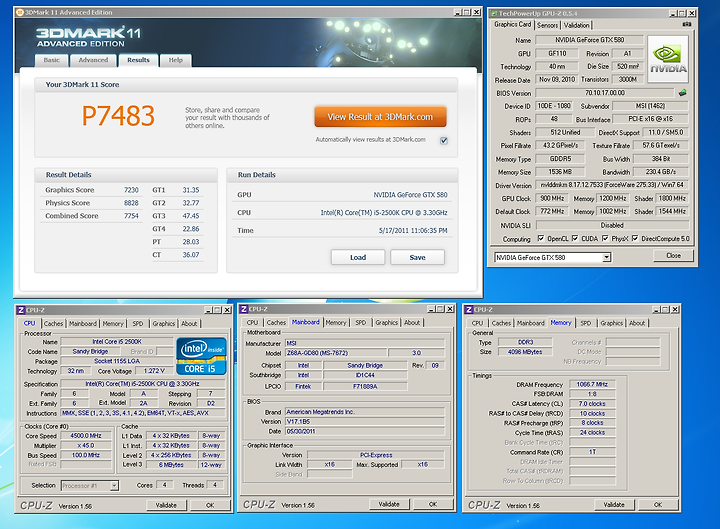Click the CPU-Z icon of the Memory window
The width and height of the screenshot is (720, 529).
[469, 310]
